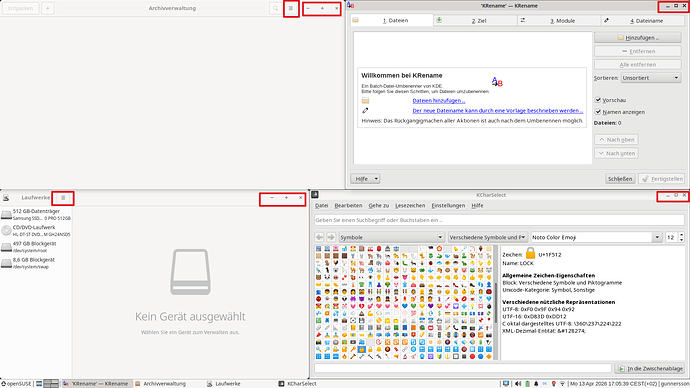Open the Hilfe menu in KCharSelect
The height and width of the screenshot is (388, 690).
(x=477, y=205)
